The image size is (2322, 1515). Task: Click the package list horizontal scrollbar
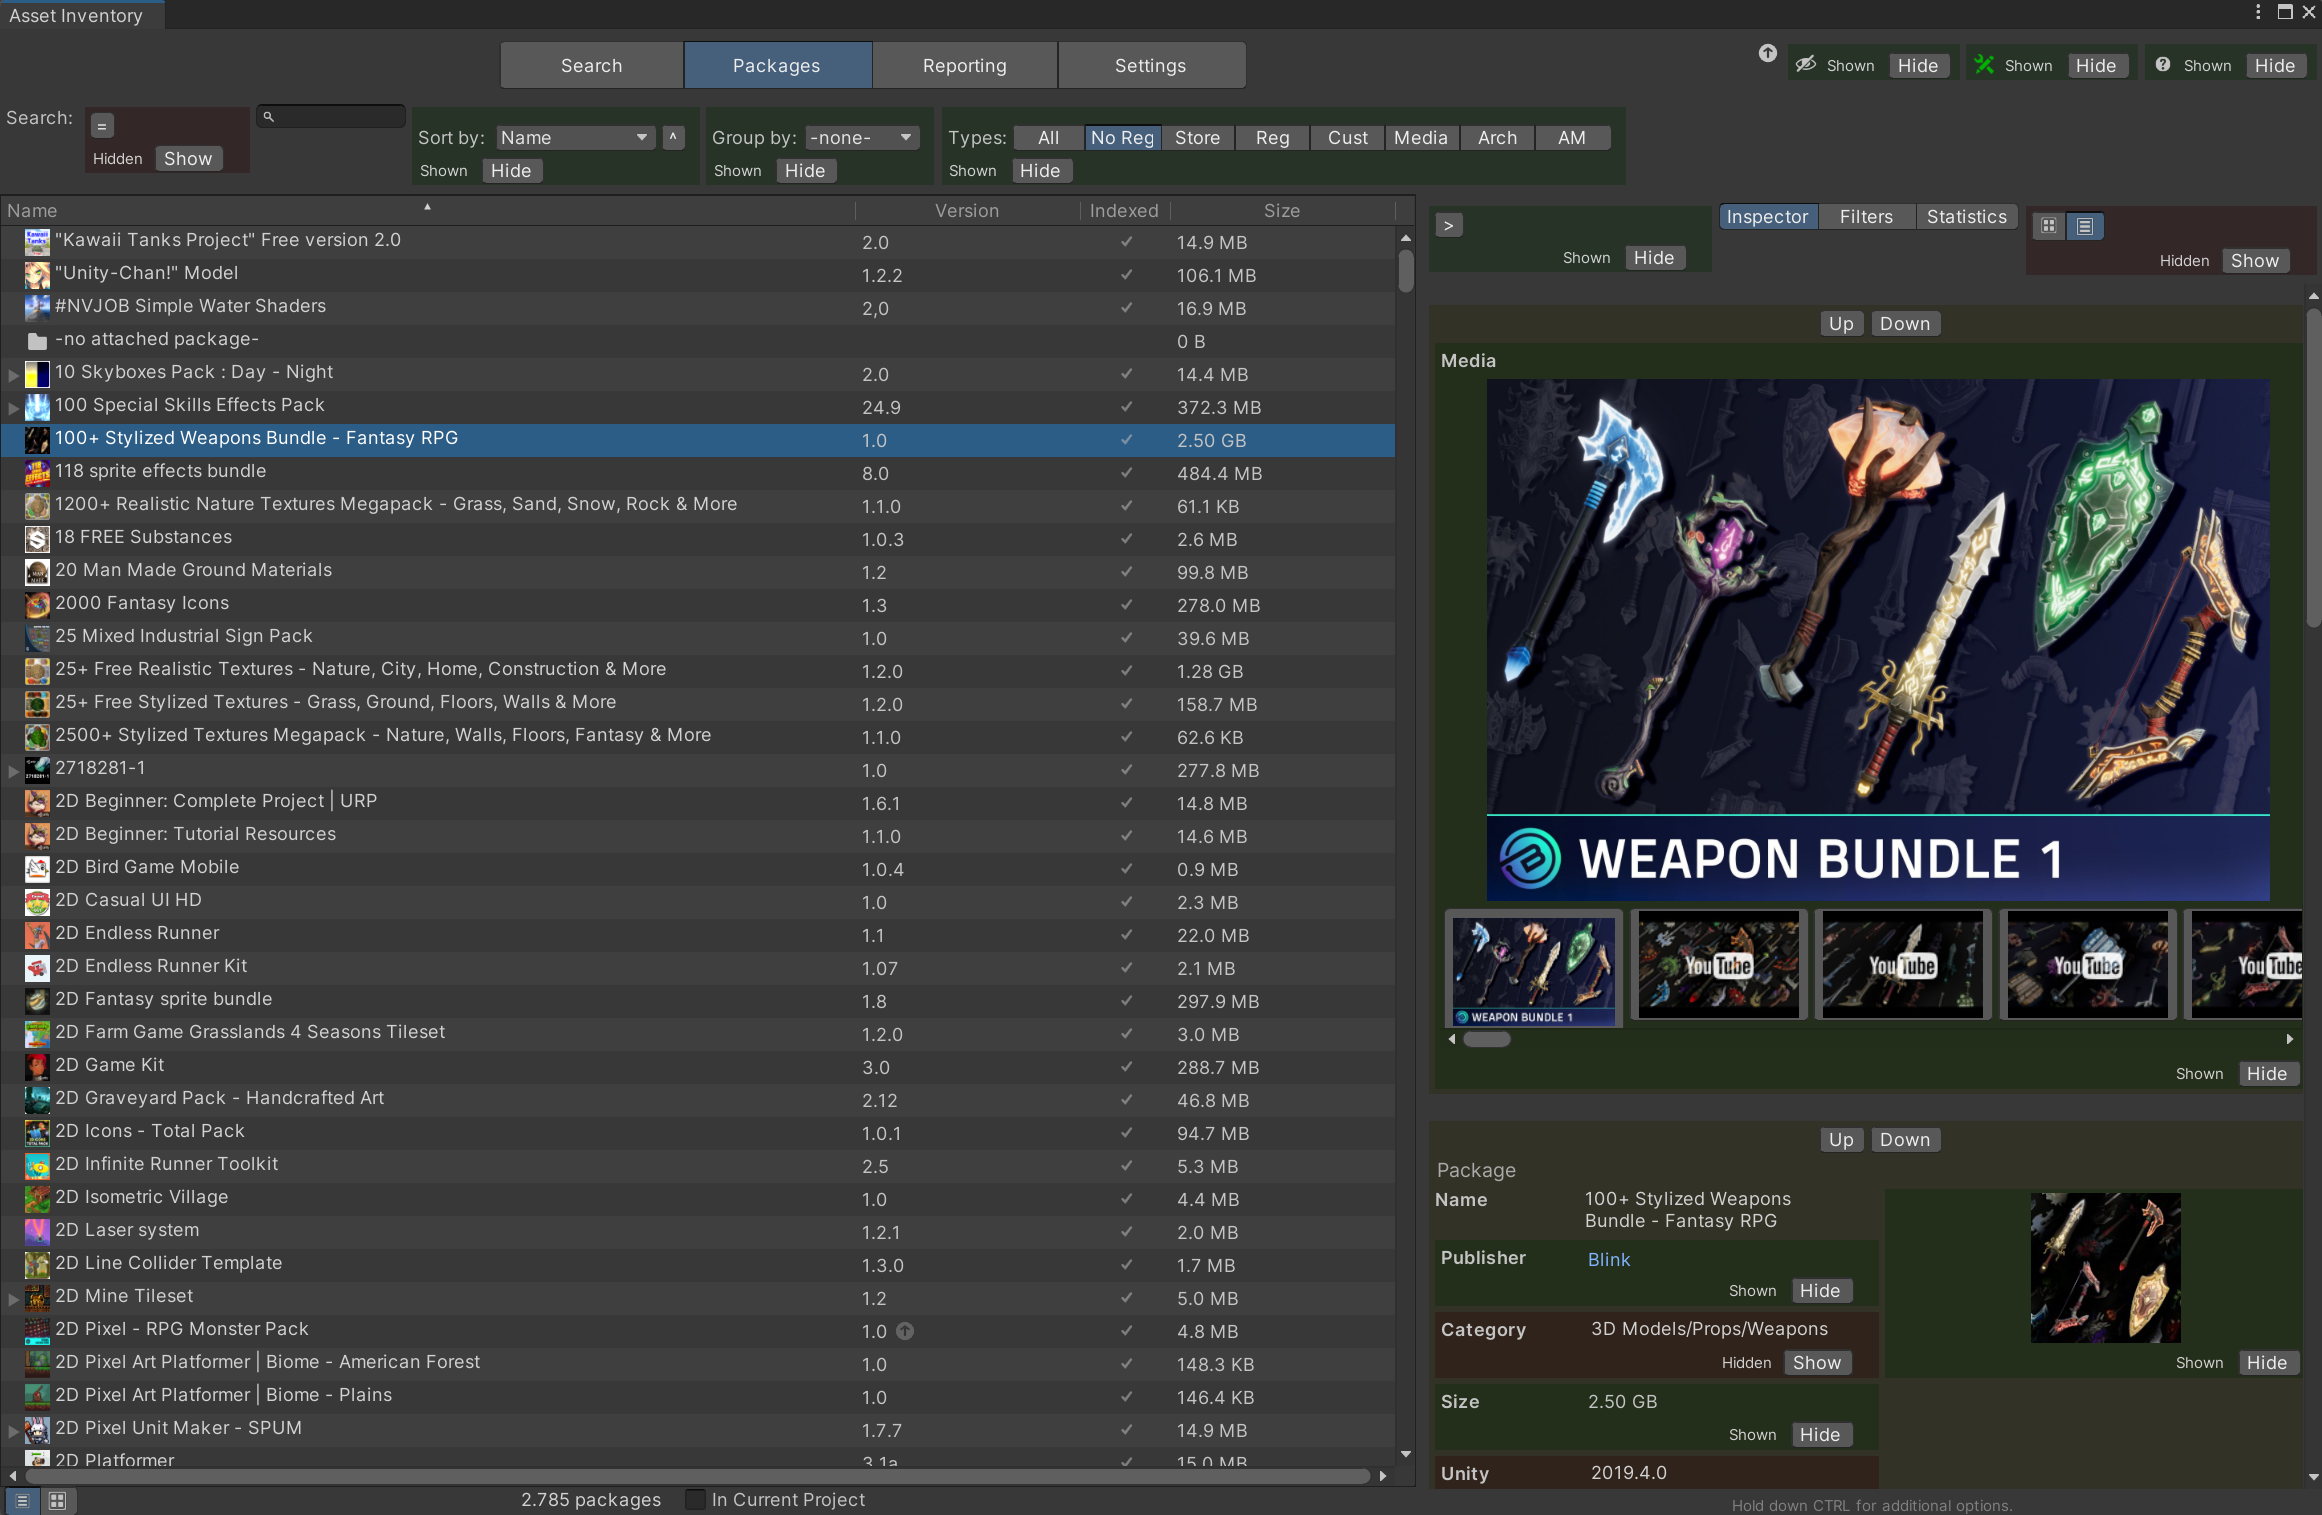tap(697, 1476)
